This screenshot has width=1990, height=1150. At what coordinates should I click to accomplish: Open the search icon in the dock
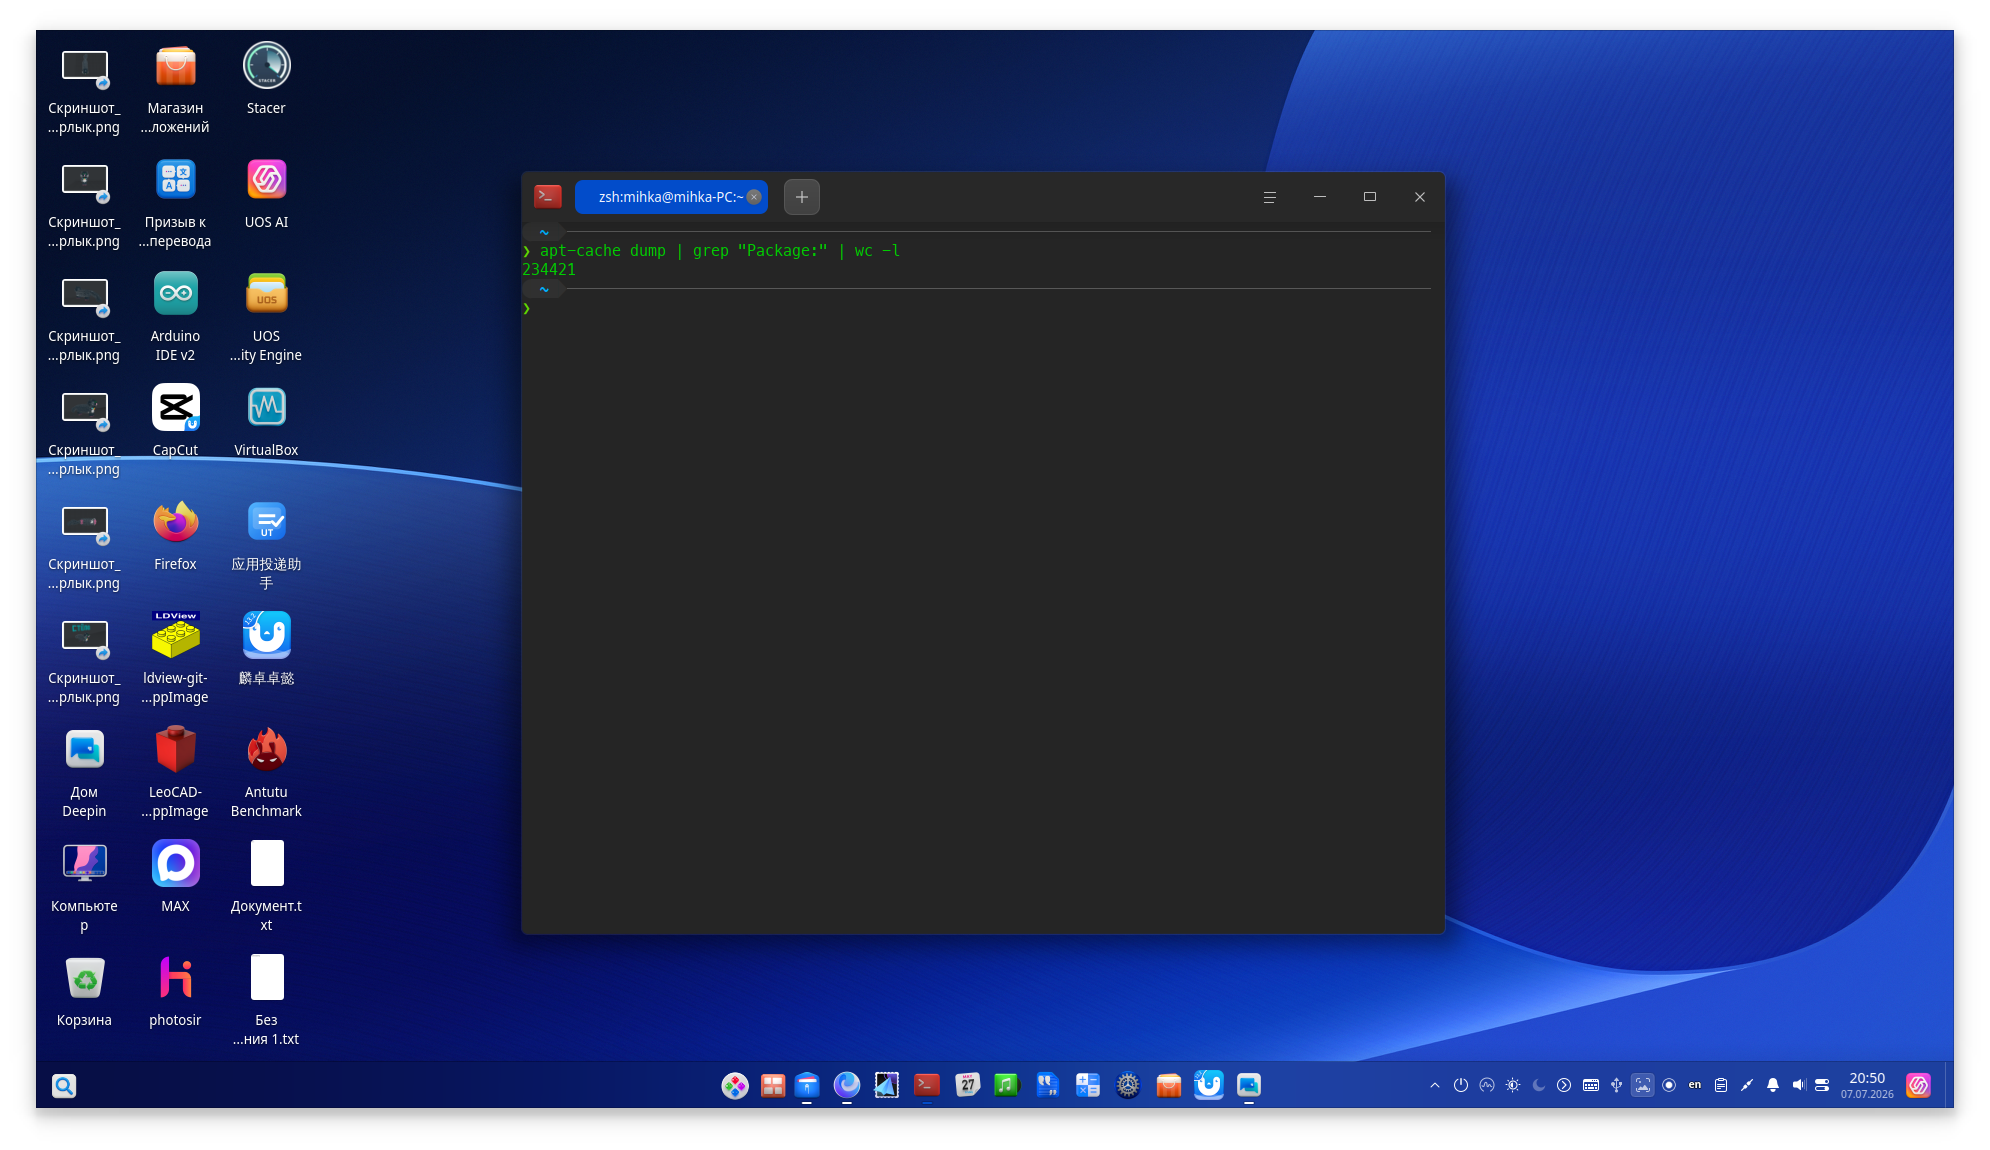(x=64, y=1086)
